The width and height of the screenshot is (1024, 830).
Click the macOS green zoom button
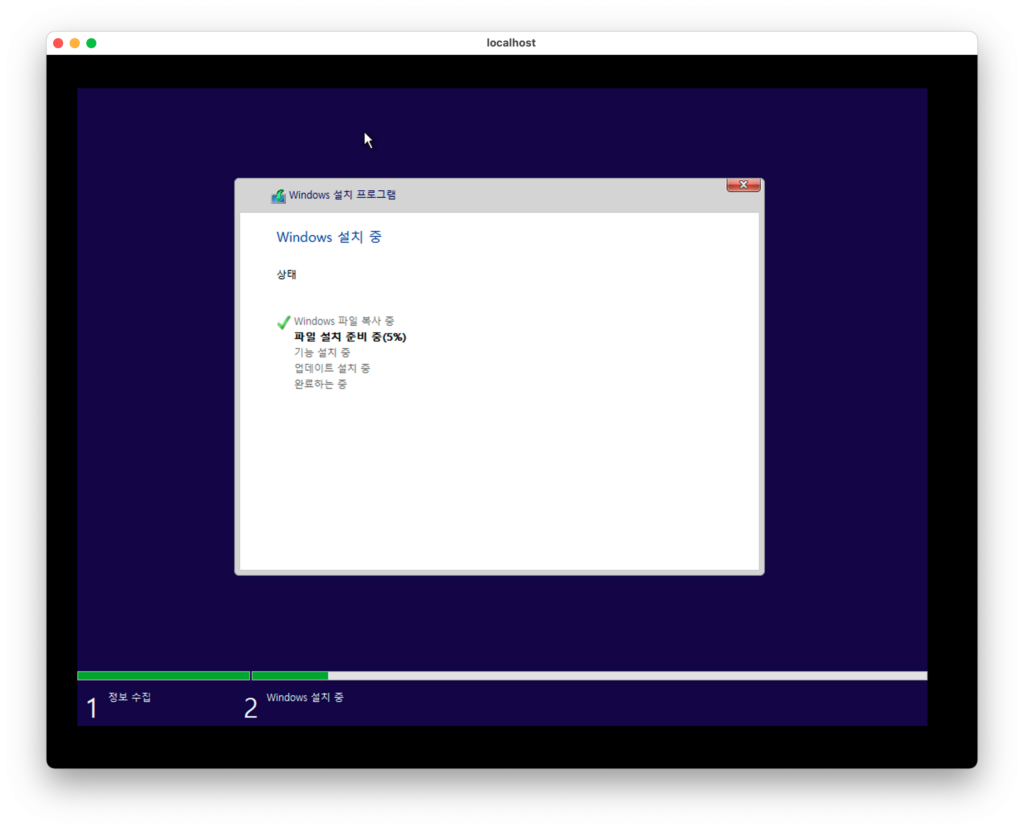pos(91,43)
